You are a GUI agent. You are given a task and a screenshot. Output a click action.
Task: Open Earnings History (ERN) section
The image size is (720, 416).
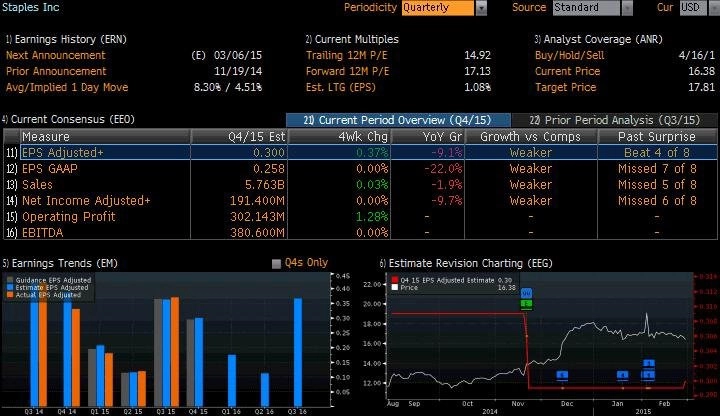[66, 39]
